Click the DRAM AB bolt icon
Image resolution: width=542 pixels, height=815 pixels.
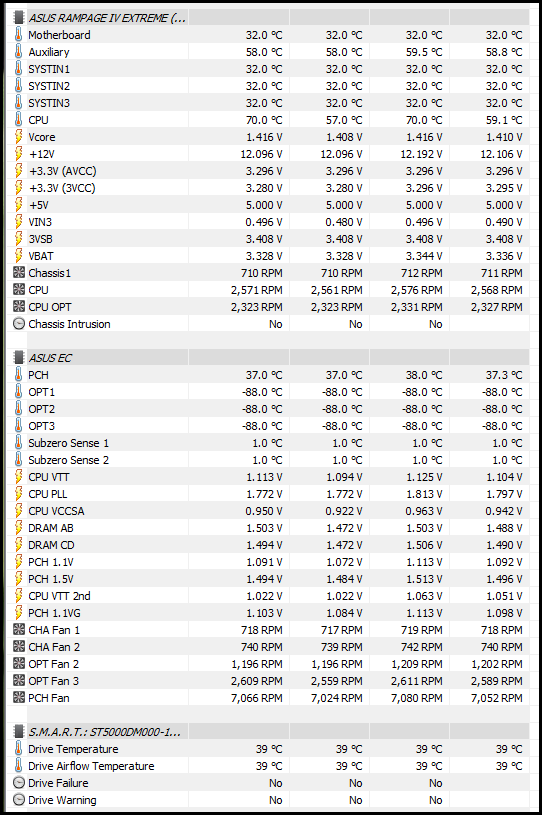click(x=19, y=528)
